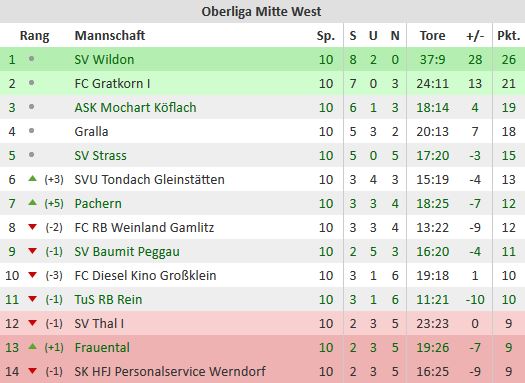Open the FC Gratkorn I team link
Screen dimensions: 525x383
[112, 83]
